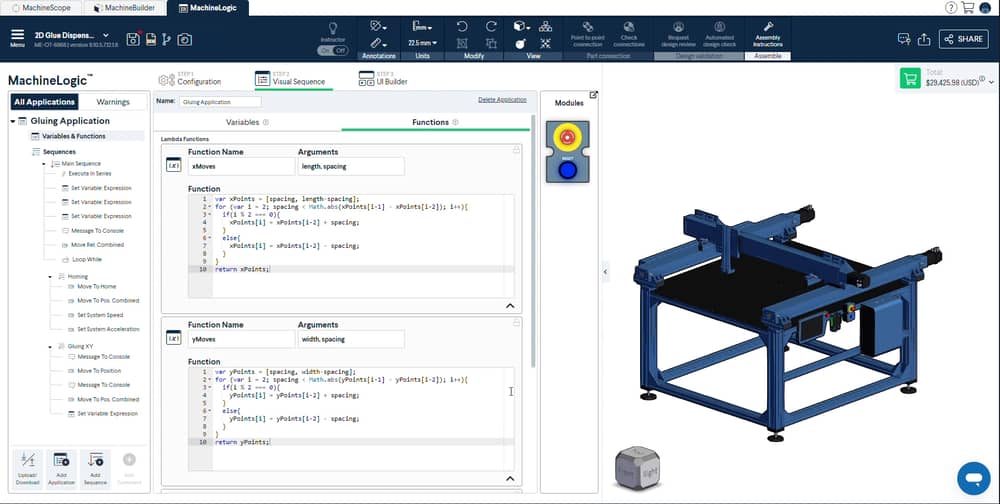The width and height of the screenshot is (1000, 504).
Task: Switch to the Warnings tab
Action: click(113, 102)
